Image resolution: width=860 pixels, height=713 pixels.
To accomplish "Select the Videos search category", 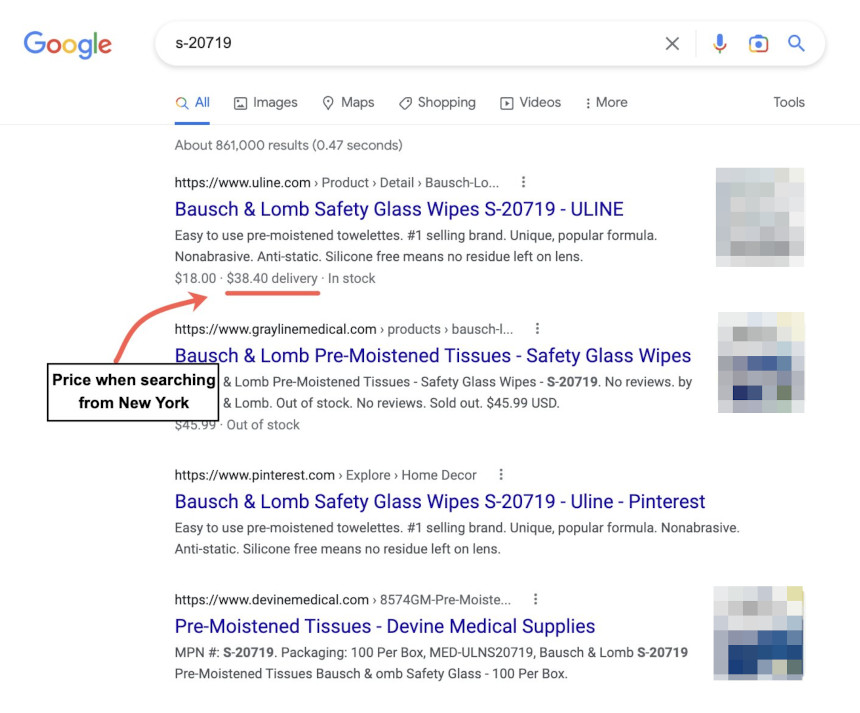I will 530,102.
